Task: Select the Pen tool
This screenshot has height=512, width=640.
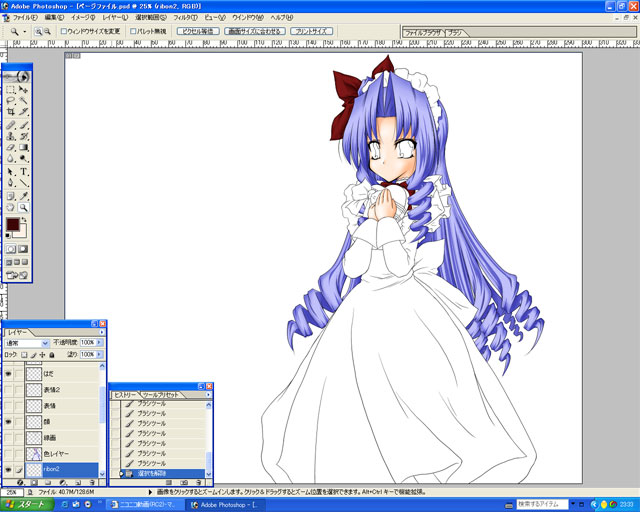Action: point(11,183)
